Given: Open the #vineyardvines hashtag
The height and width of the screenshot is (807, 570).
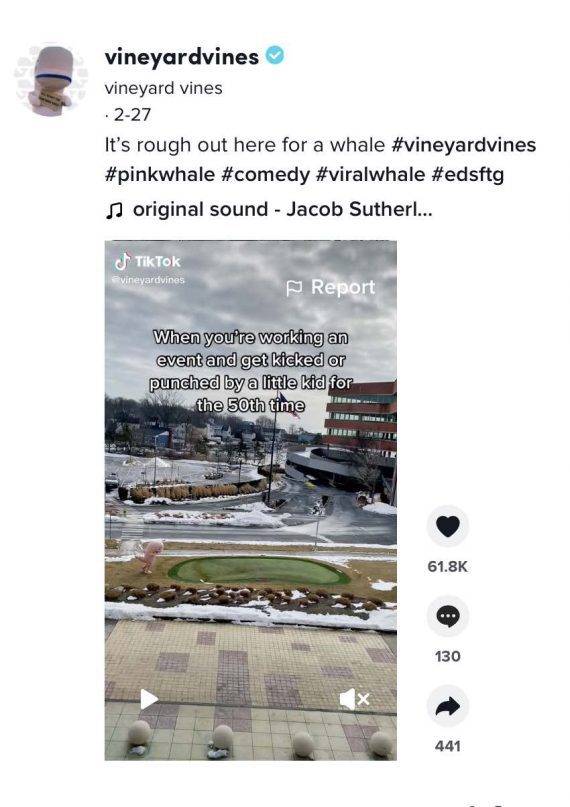Looking at the screenshot, I should tap(464, 145).
